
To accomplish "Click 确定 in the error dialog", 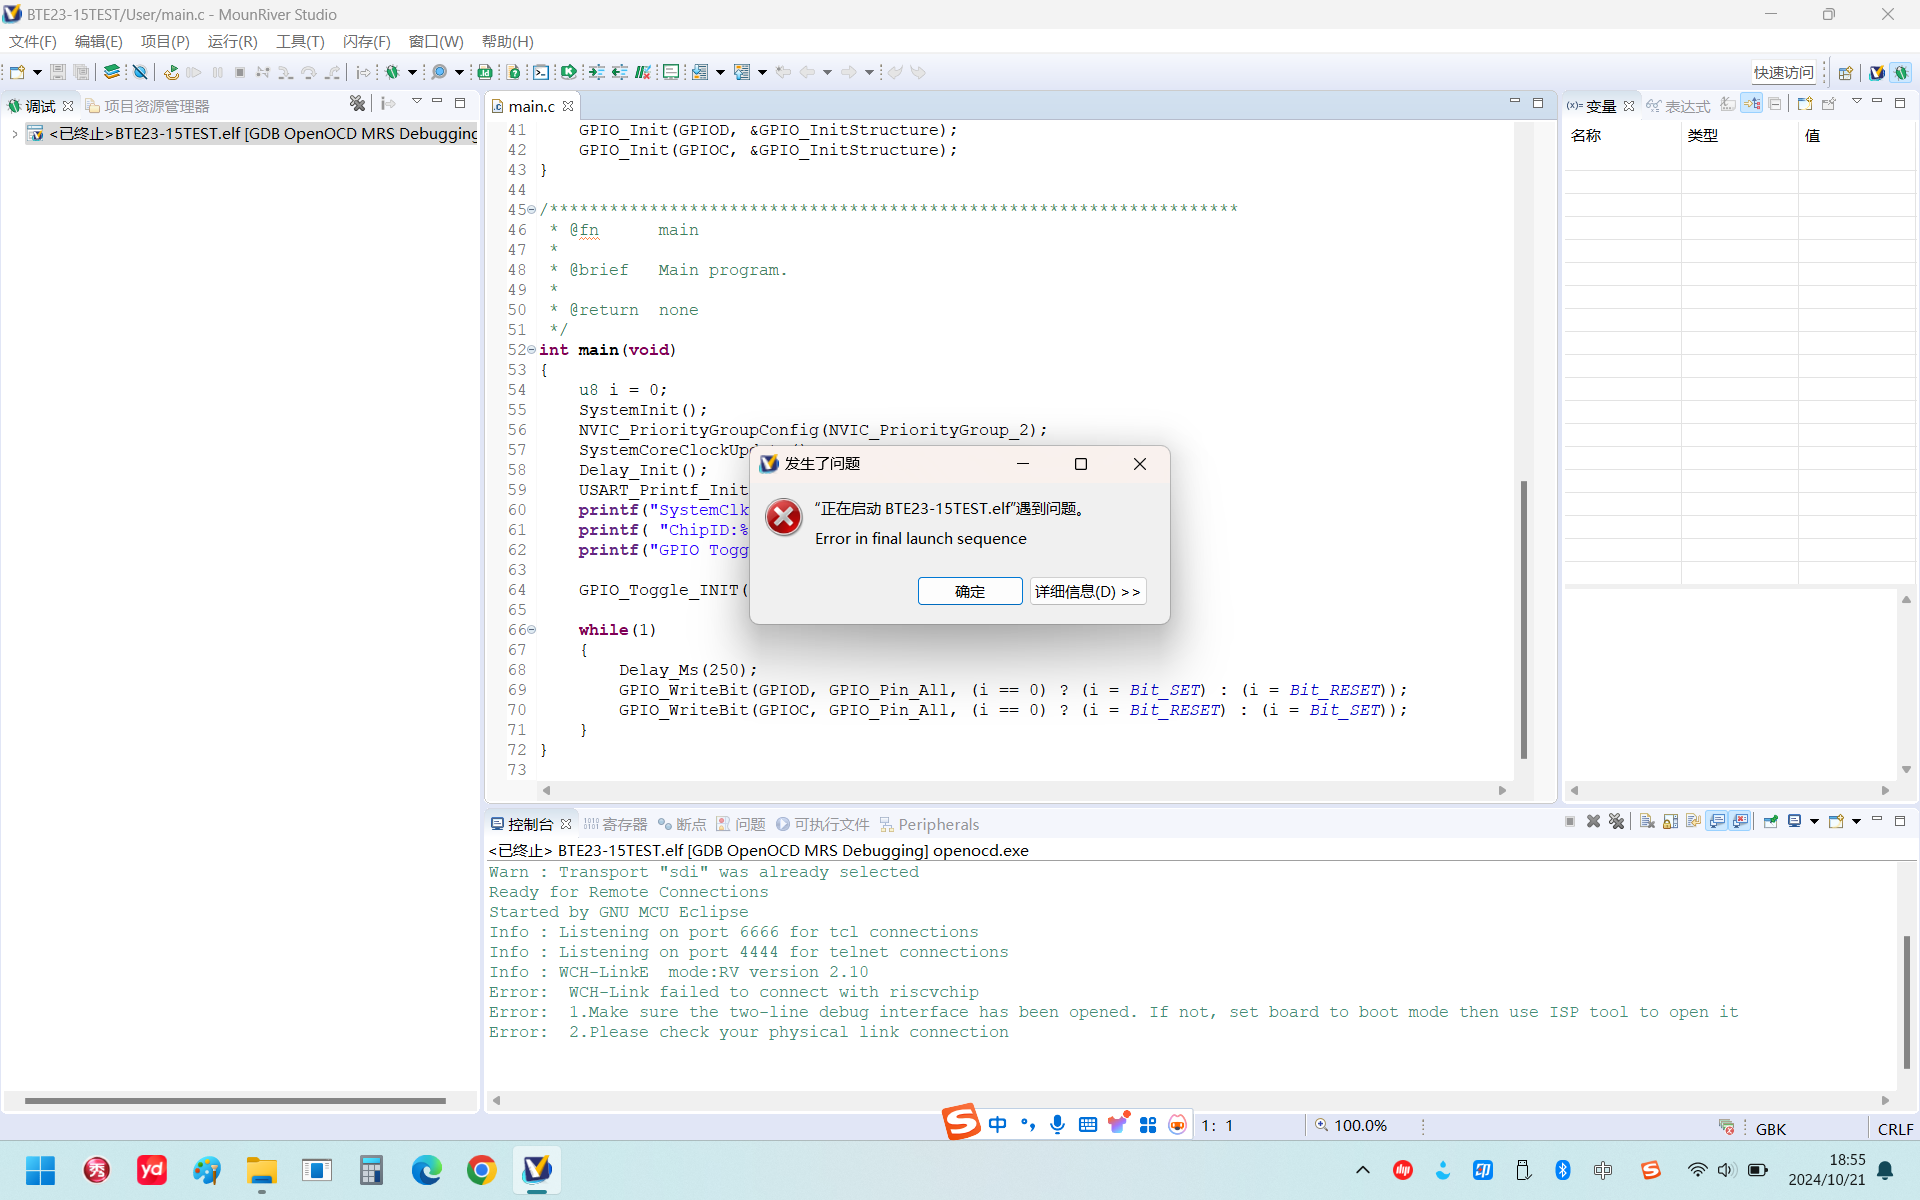I will (x=970, y=591).
